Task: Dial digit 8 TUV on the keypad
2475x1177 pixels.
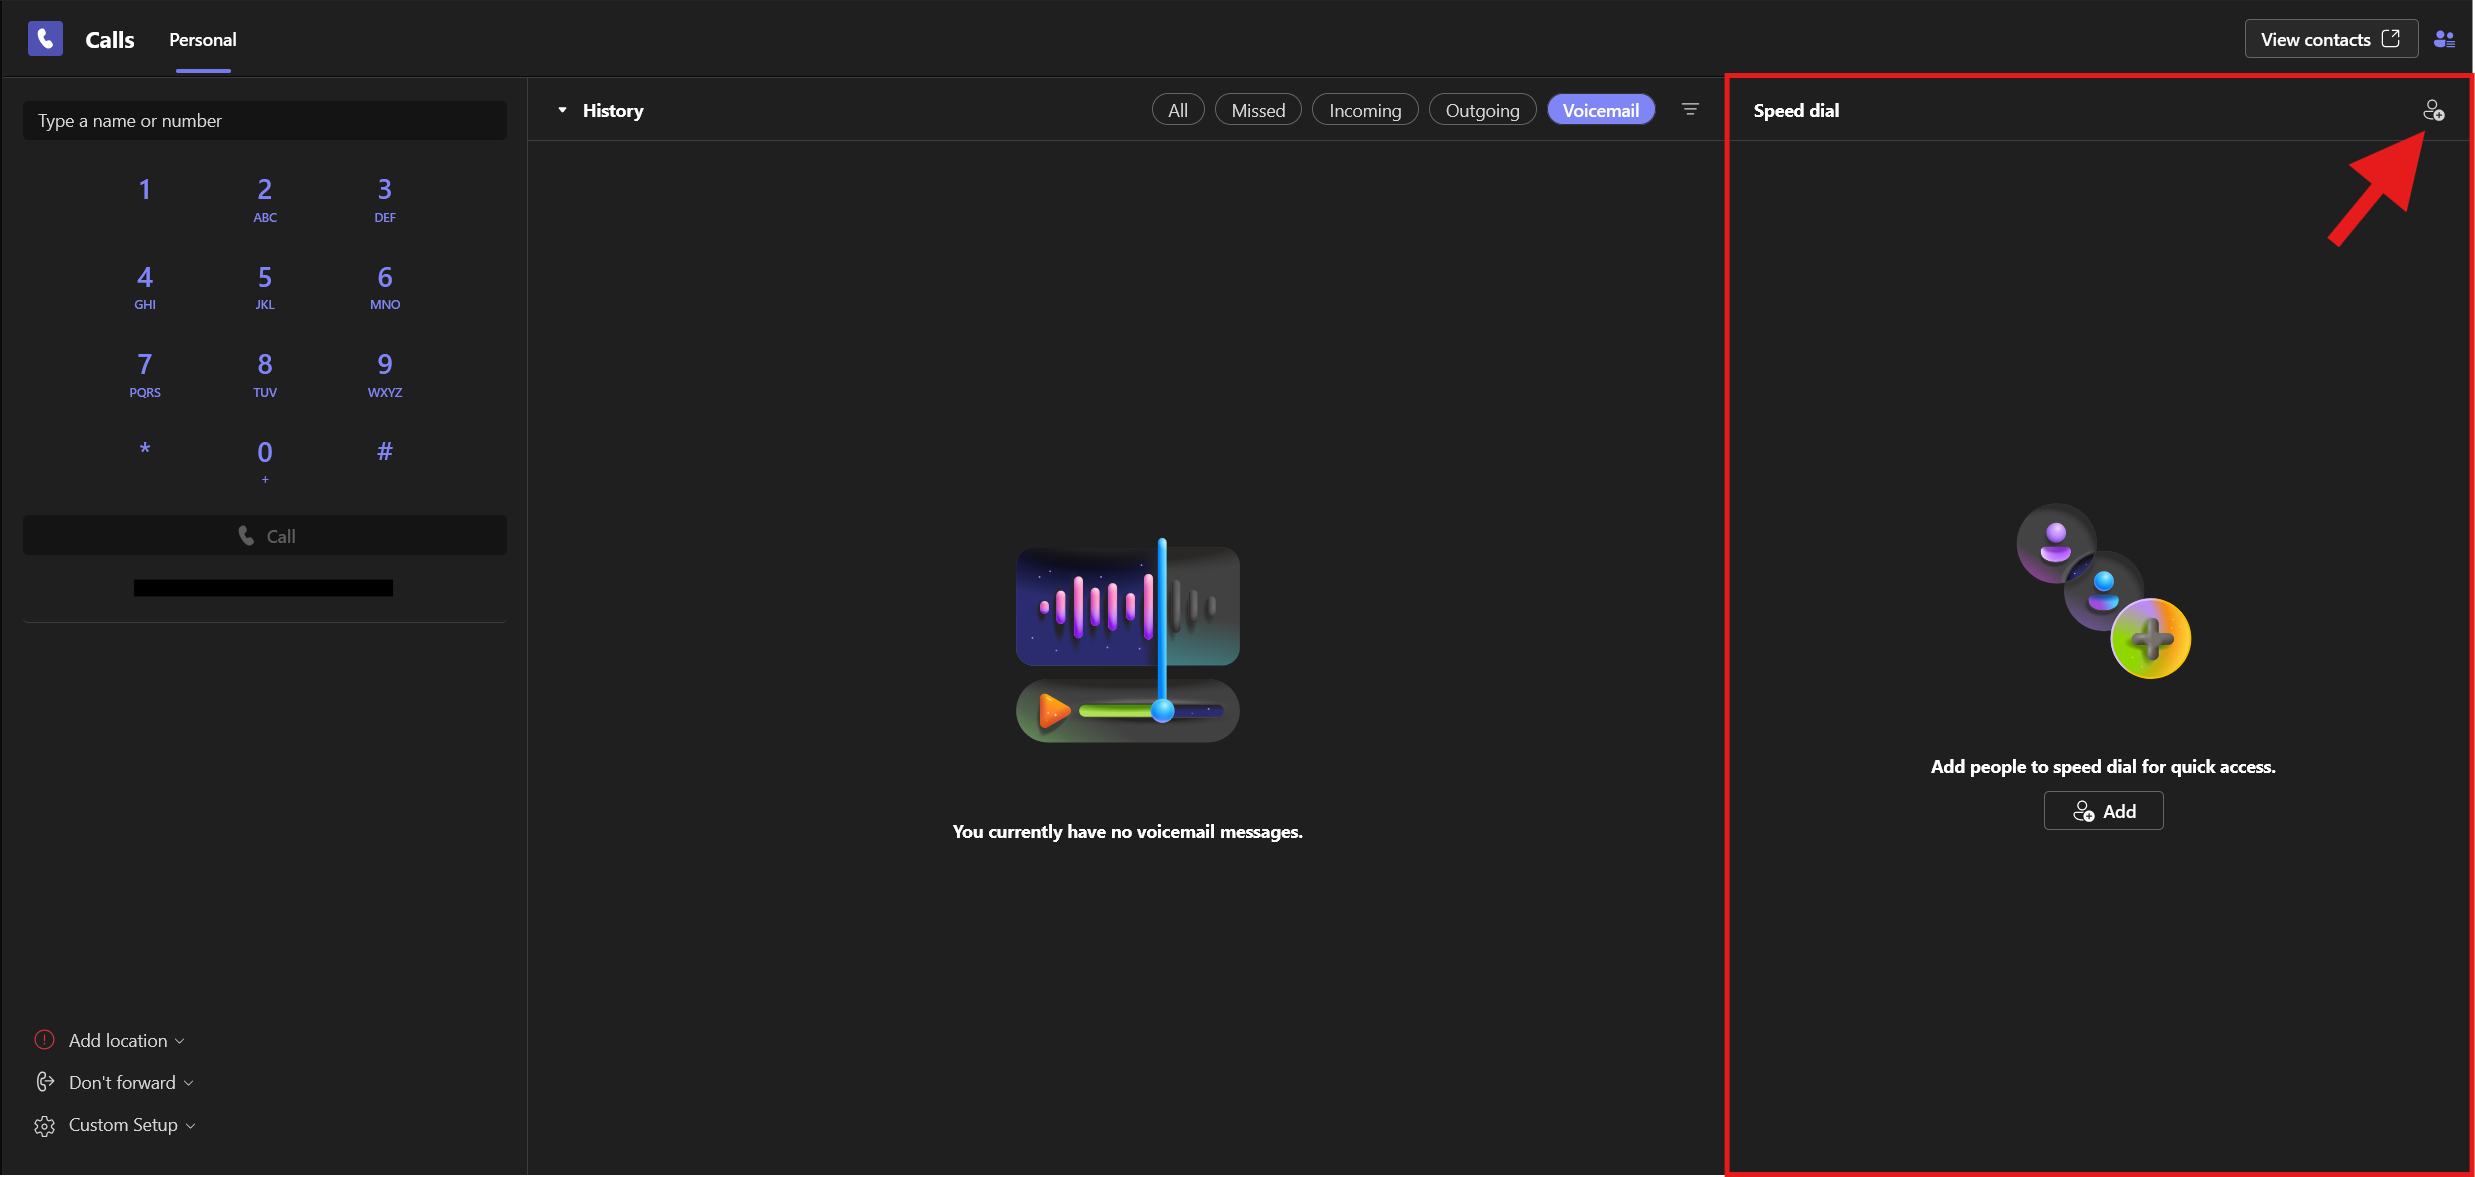Action: click(x=265, y=374)
